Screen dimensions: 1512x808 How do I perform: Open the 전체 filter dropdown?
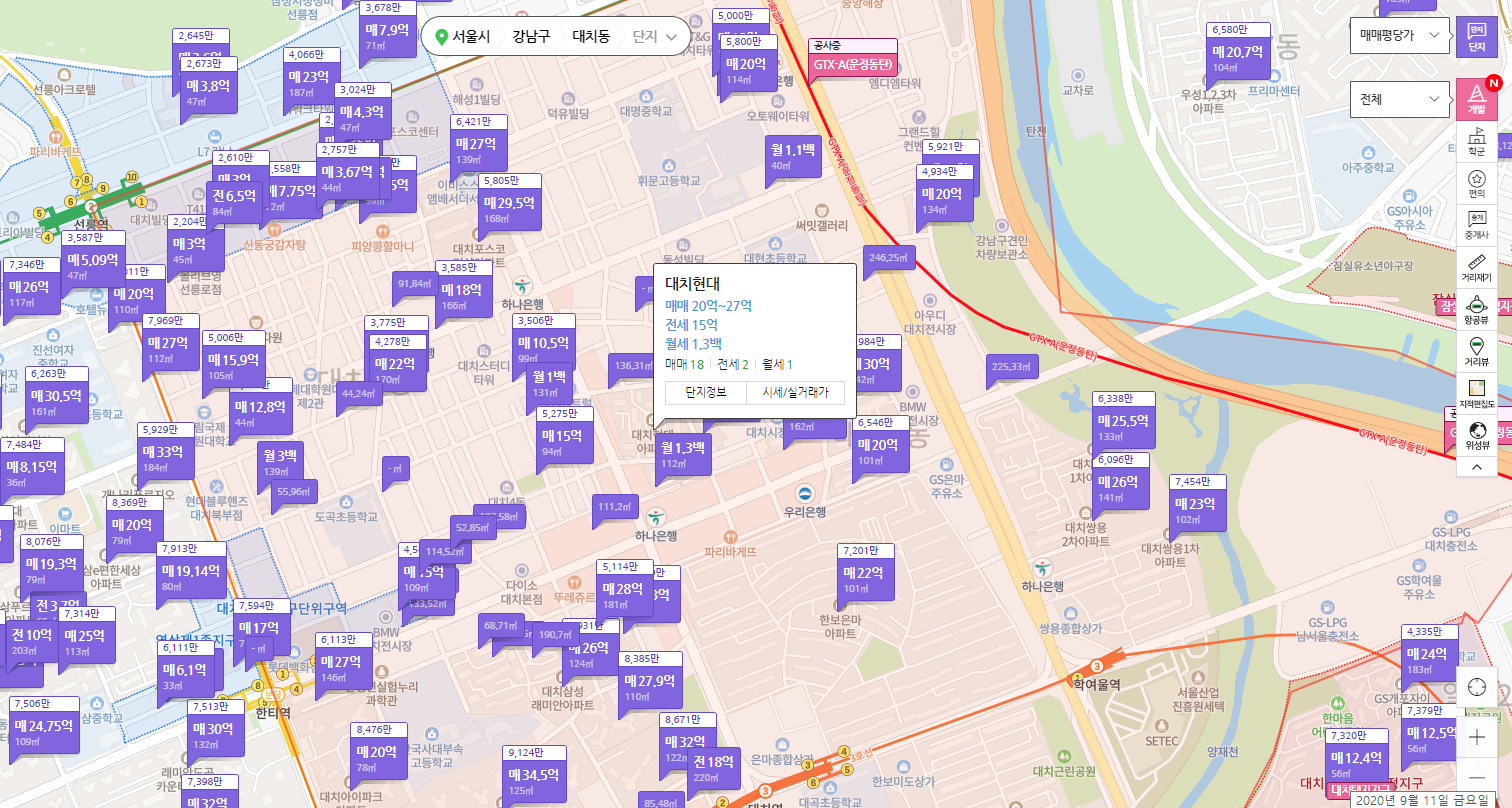[x=1400, y=99]
